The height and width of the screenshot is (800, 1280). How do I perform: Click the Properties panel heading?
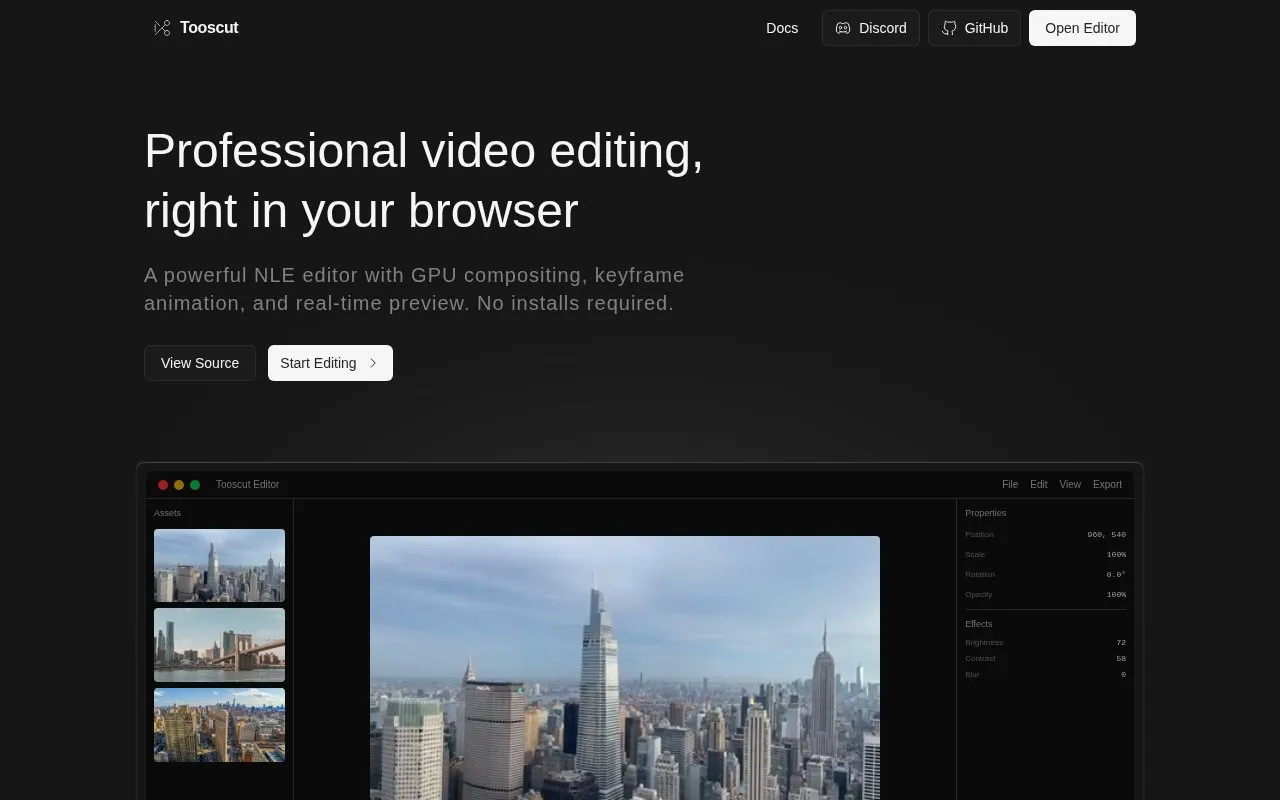pos(985,513)
